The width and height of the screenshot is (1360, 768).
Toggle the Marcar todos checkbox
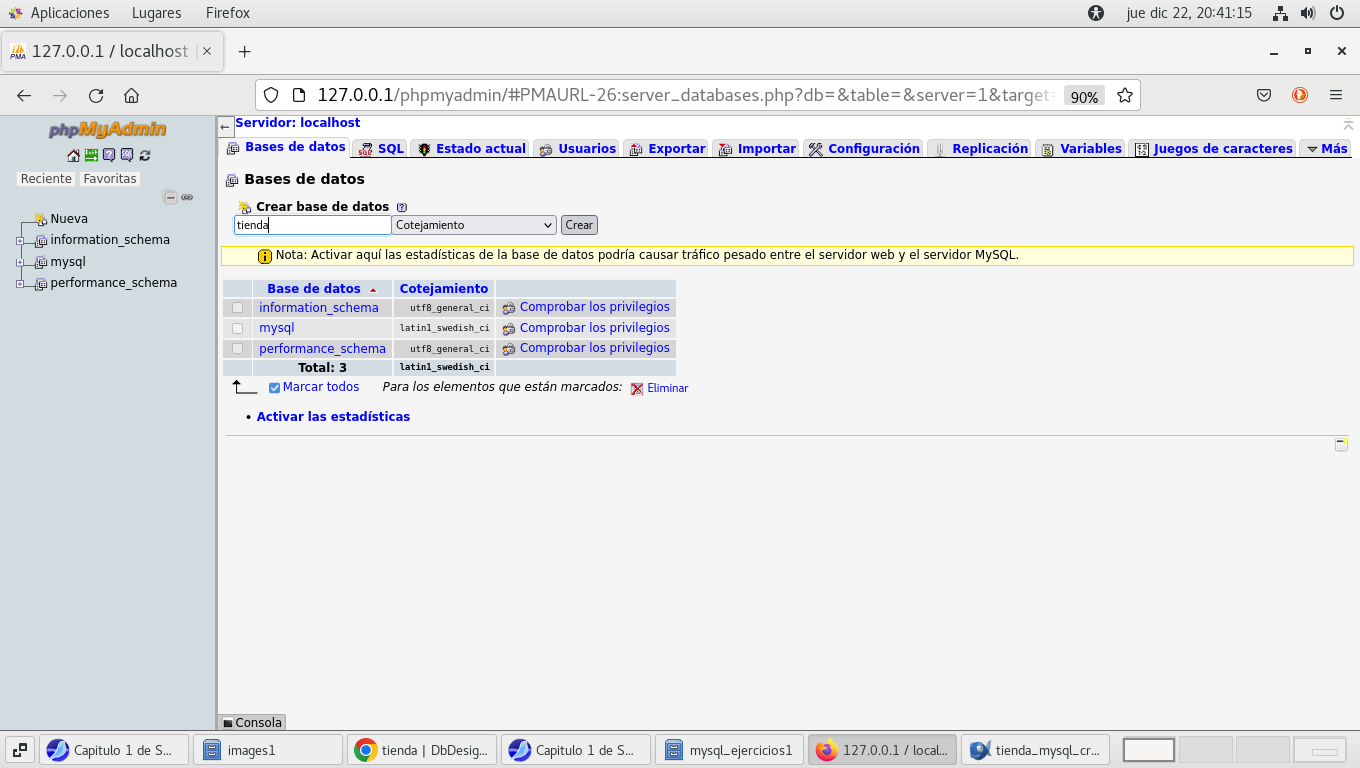pyautogui.click(x=274, y=388)
